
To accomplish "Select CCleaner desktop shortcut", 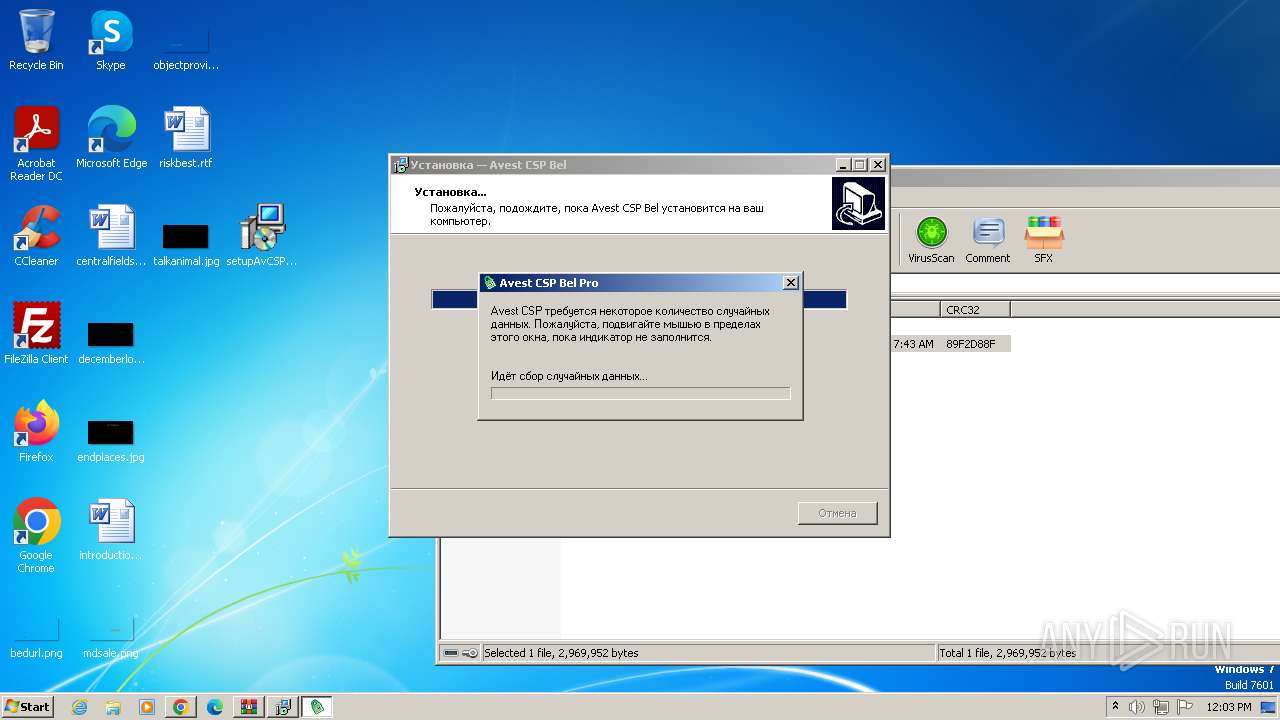I will pyautogui.click(x=36, y=236).
